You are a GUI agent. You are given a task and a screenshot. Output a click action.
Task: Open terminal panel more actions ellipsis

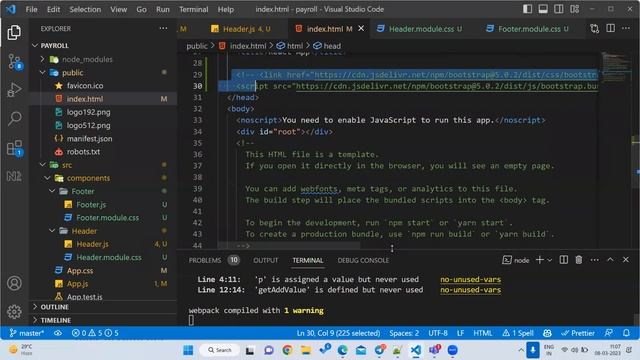coord(595,260)
